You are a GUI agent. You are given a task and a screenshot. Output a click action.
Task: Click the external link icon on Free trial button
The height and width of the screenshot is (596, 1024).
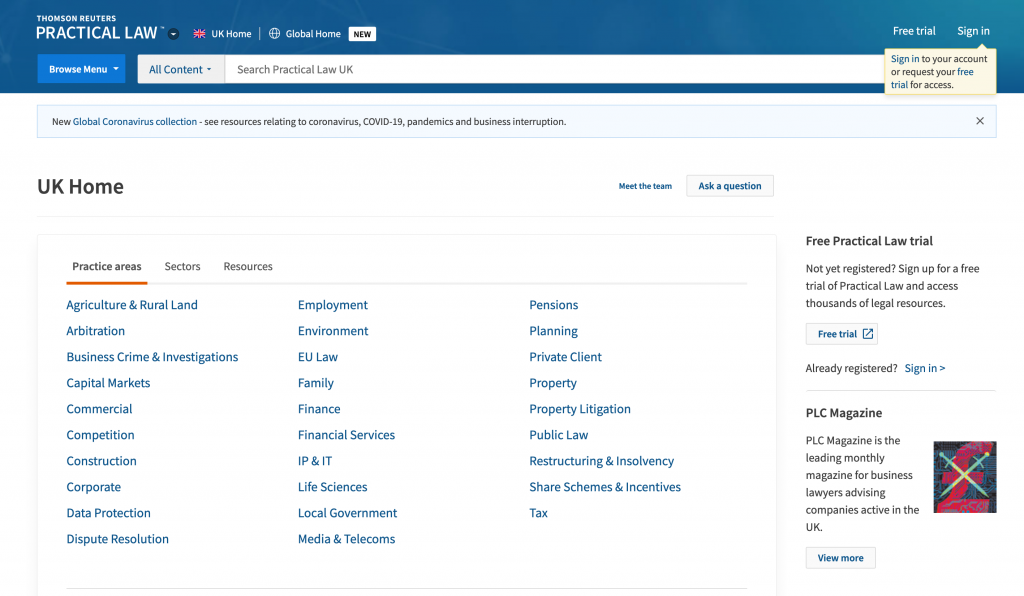coord(867,334)
